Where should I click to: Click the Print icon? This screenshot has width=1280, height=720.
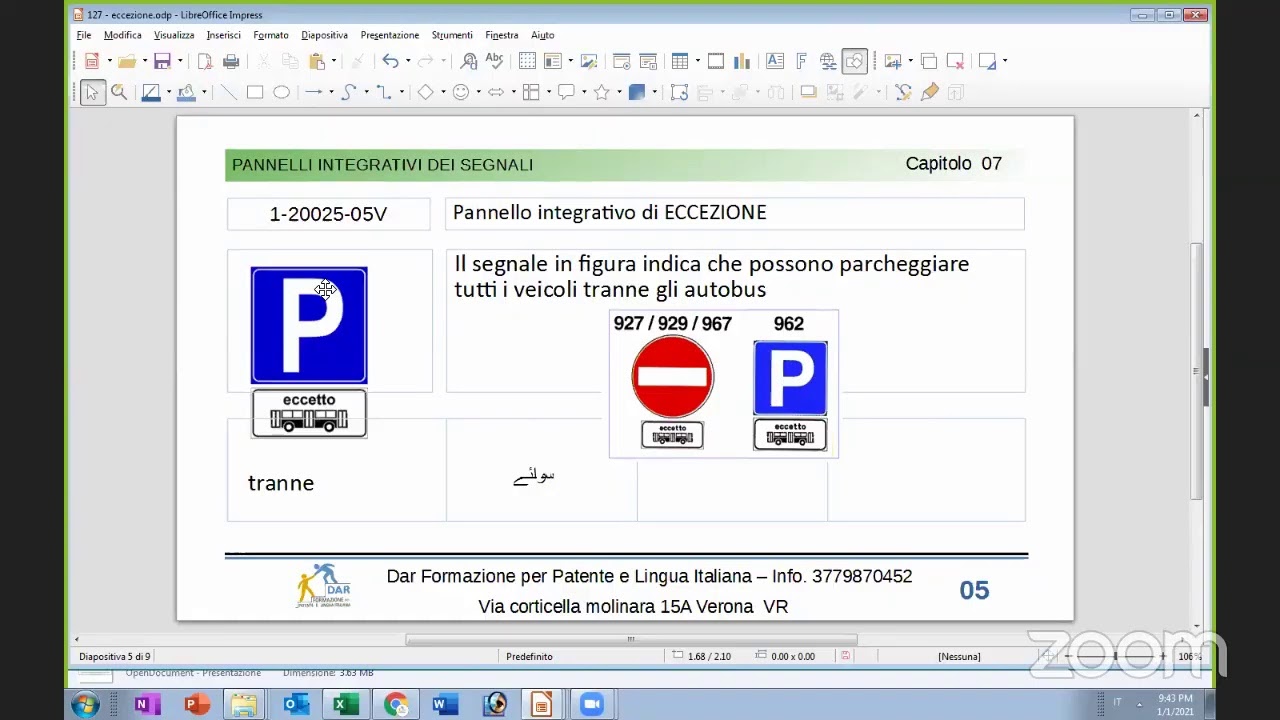pos(231,61)
